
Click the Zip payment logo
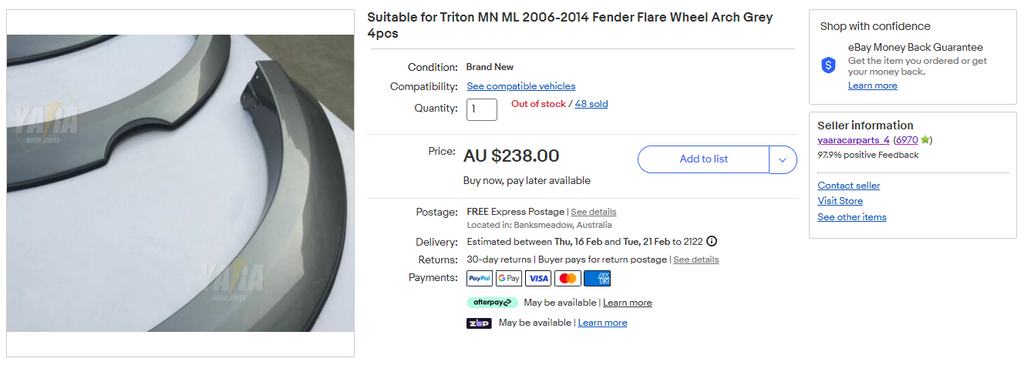point(479,323)
